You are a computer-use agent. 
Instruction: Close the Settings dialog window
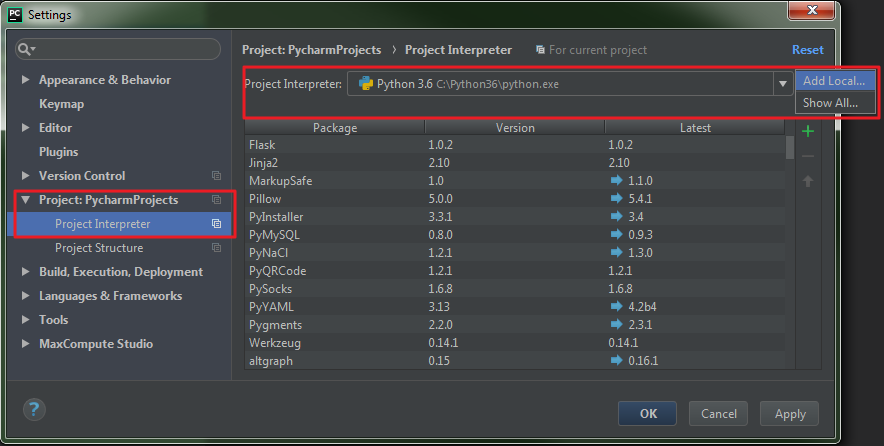(x=812, y=10)
